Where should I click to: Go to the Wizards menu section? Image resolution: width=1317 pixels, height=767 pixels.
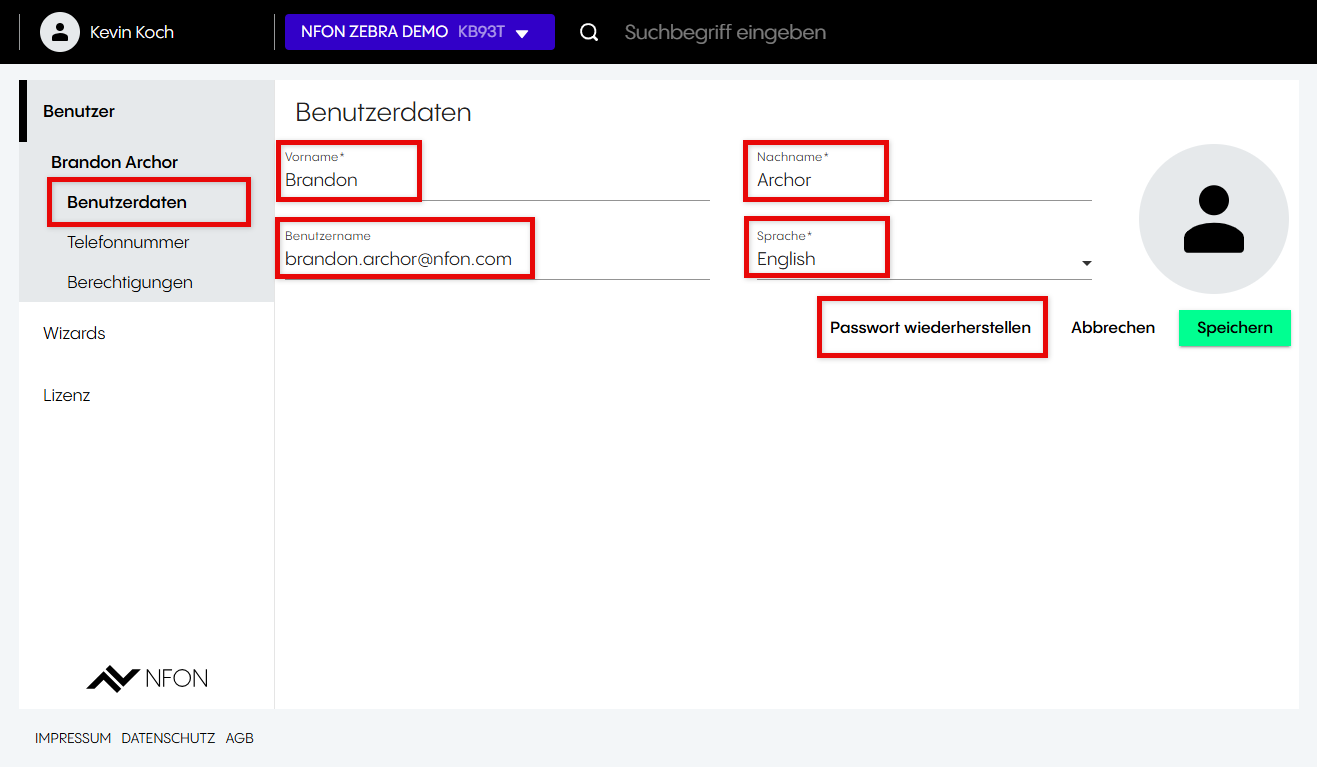point(74,333)
